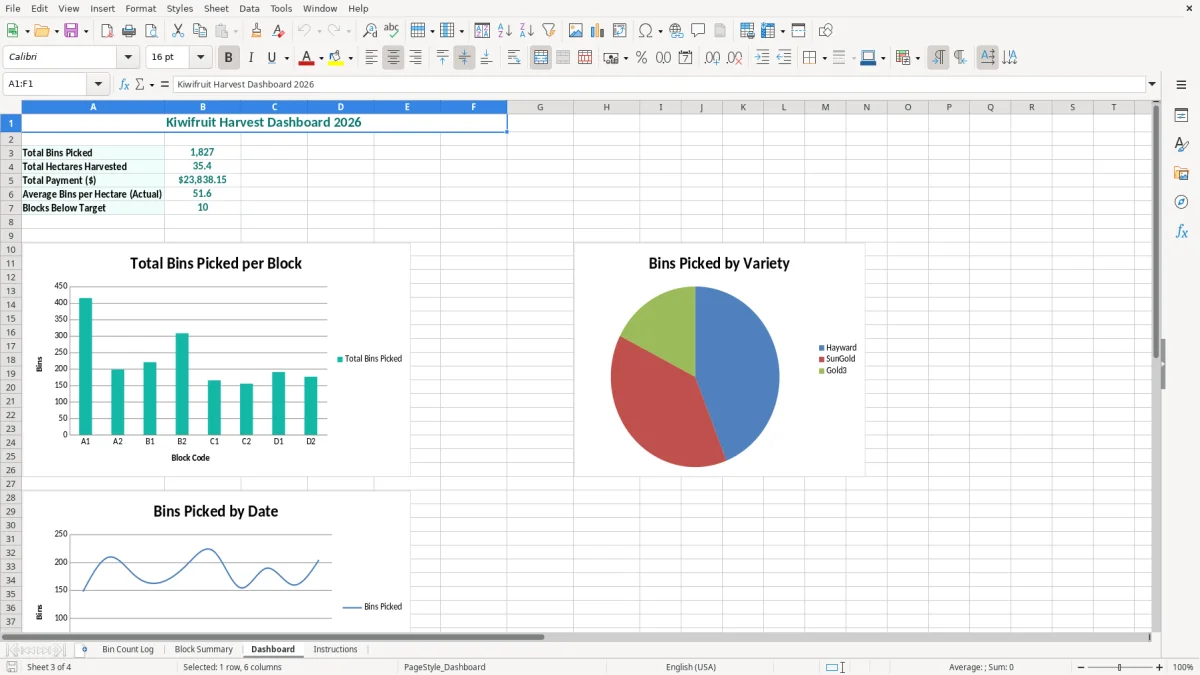Screen dimensions: 1200x675
Task: Open the sidebar Properties deck
Action: point(1181,116)
